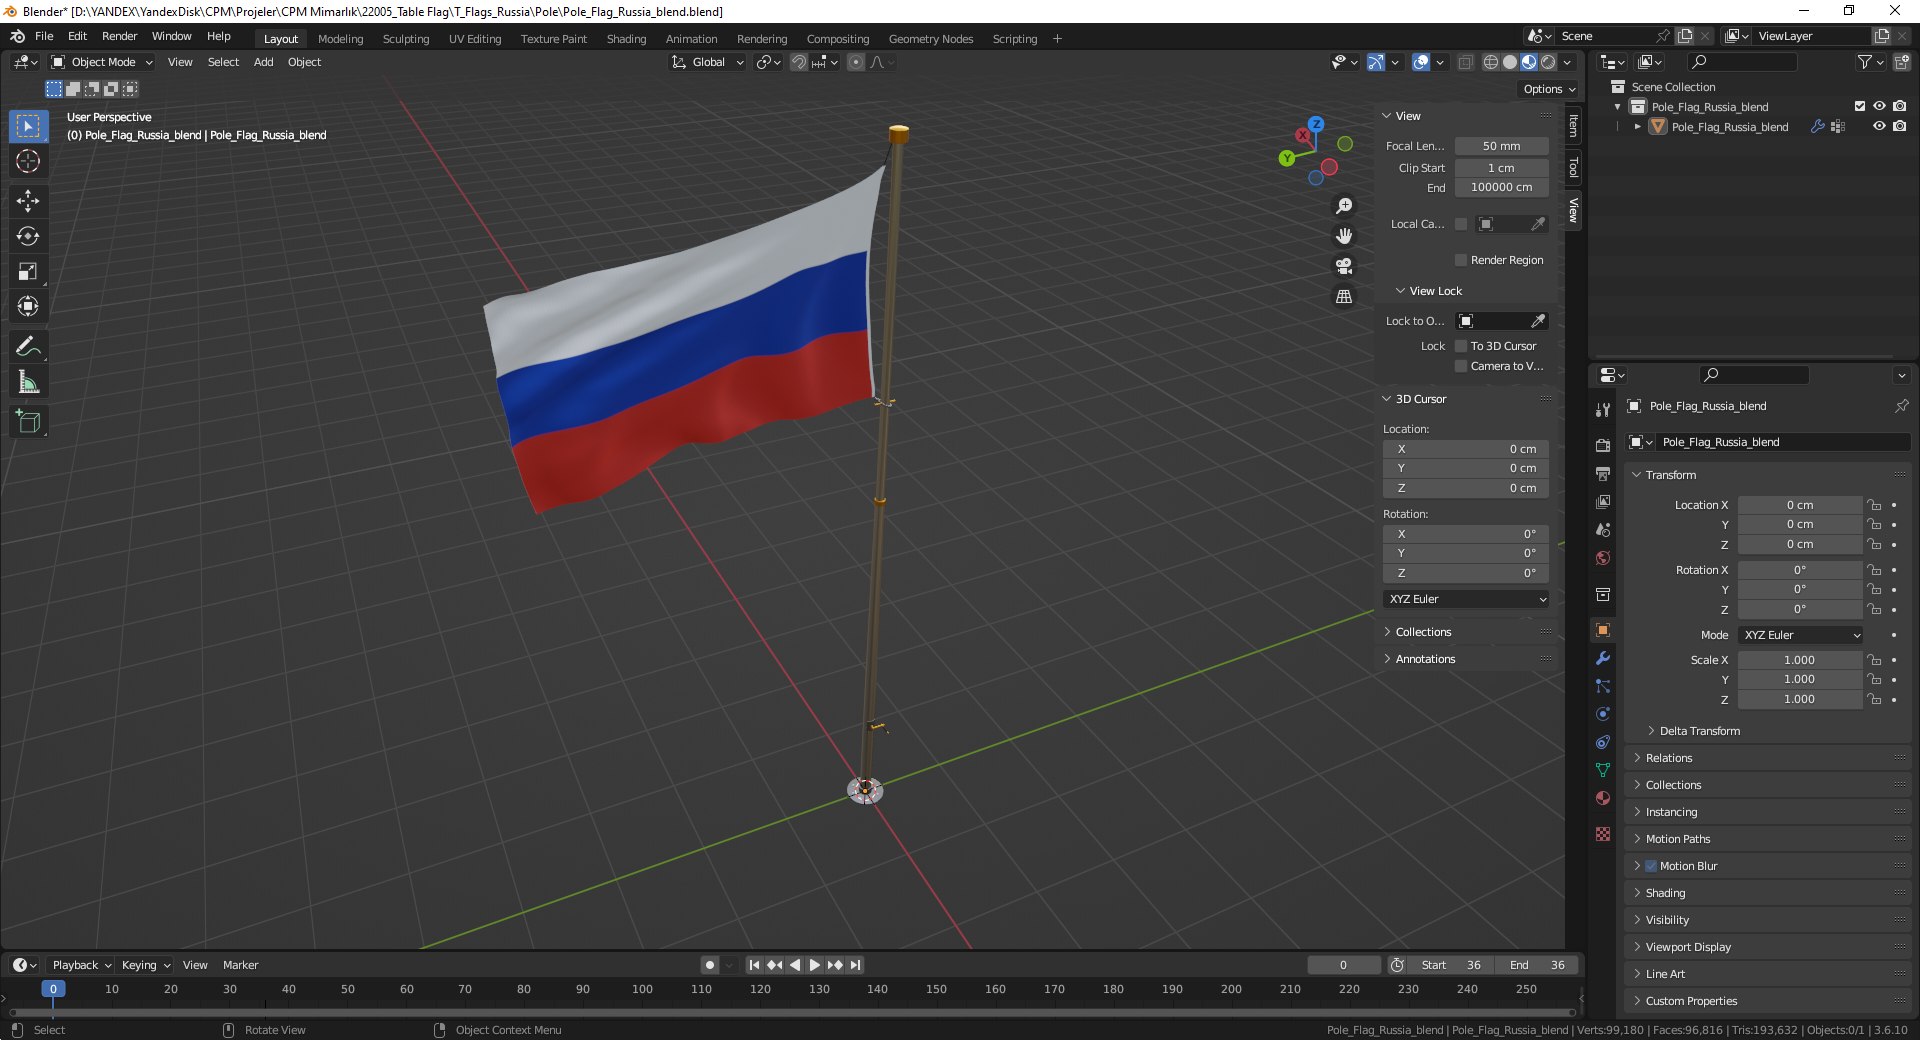Open Texture properties checker tab
Screen dimensions: 1920x1040
click(1603, 833)
